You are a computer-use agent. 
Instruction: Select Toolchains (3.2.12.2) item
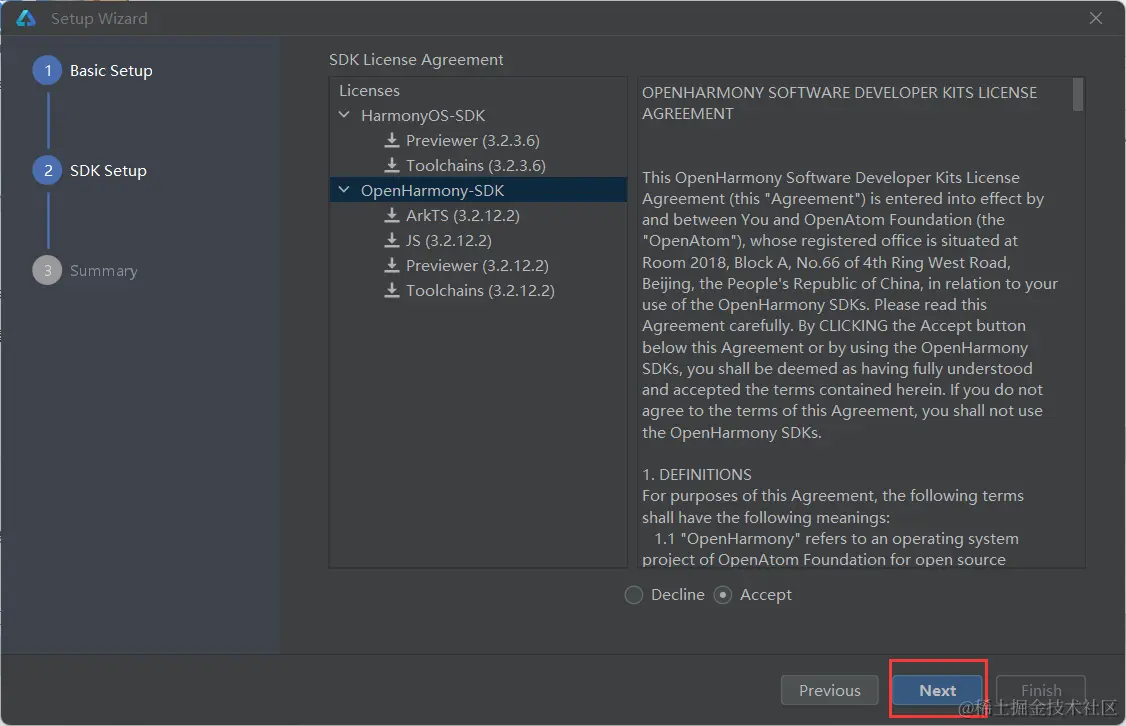coord(480,291)
